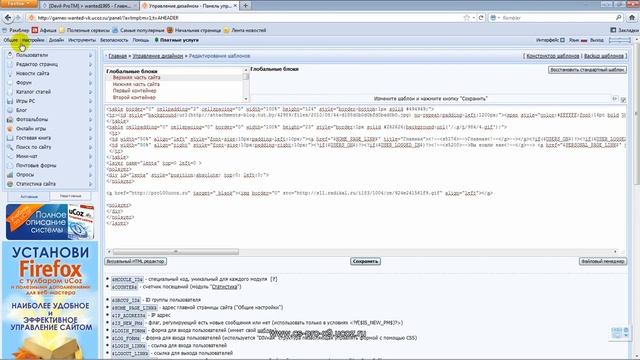This screenshot has height=360, width=640.
Task: Click the Каталог статей sidebar icon
Action: pyautogui.click(x=10, y=92)
